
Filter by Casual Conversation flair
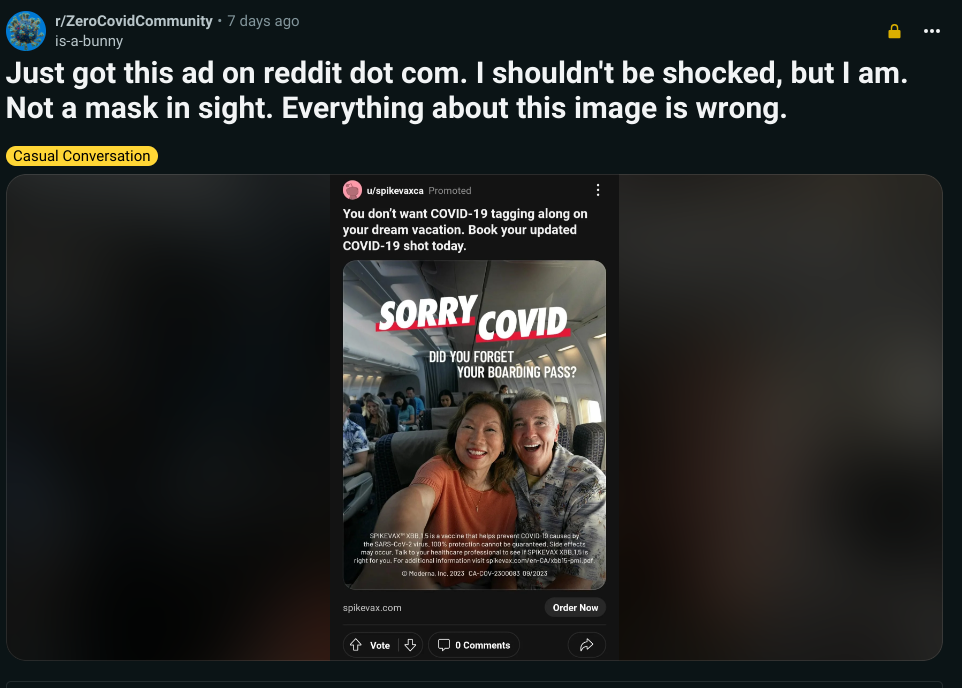[82, 156]
